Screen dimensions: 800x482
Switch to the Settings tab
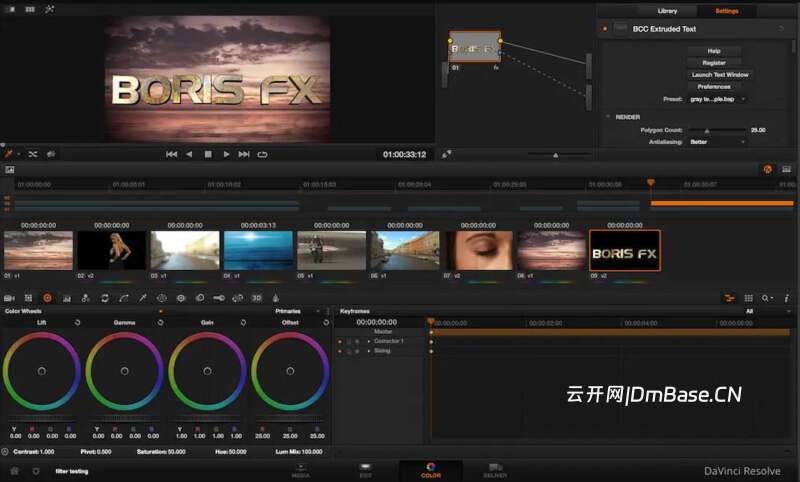tap(727, 11)
